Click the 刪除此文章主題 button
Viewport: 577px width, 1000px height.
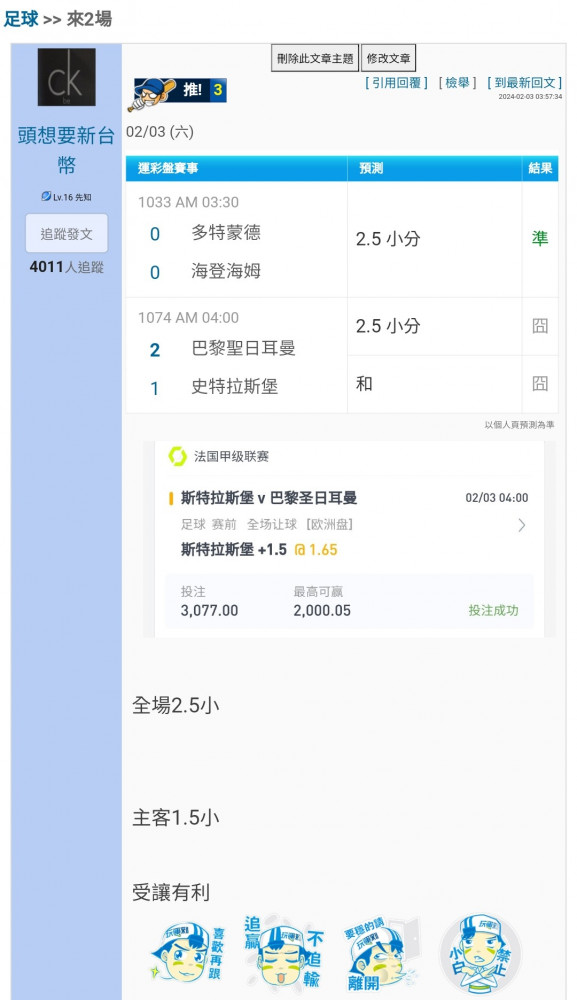(315, 58)
